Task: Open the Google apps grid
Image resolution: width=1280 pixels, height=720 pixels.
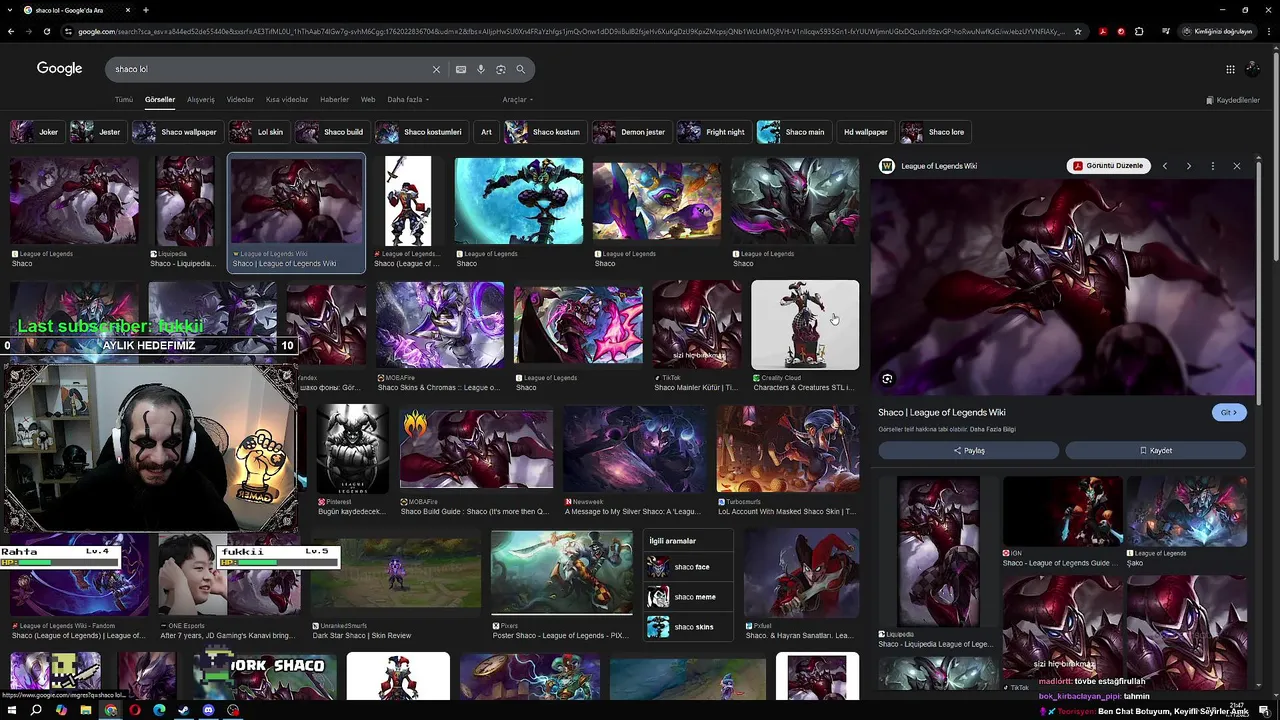Action: (x=1230, y=69)
